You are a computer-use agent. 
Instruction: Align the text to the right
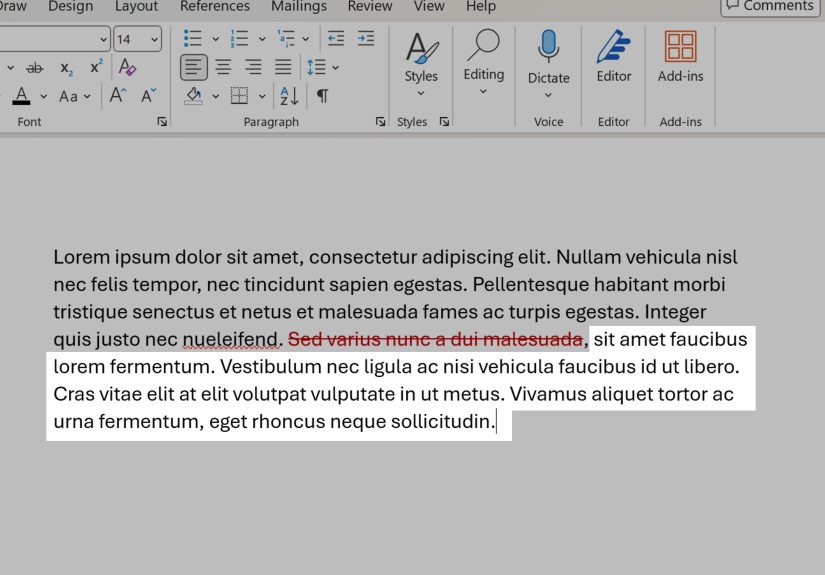coord(253,67)
